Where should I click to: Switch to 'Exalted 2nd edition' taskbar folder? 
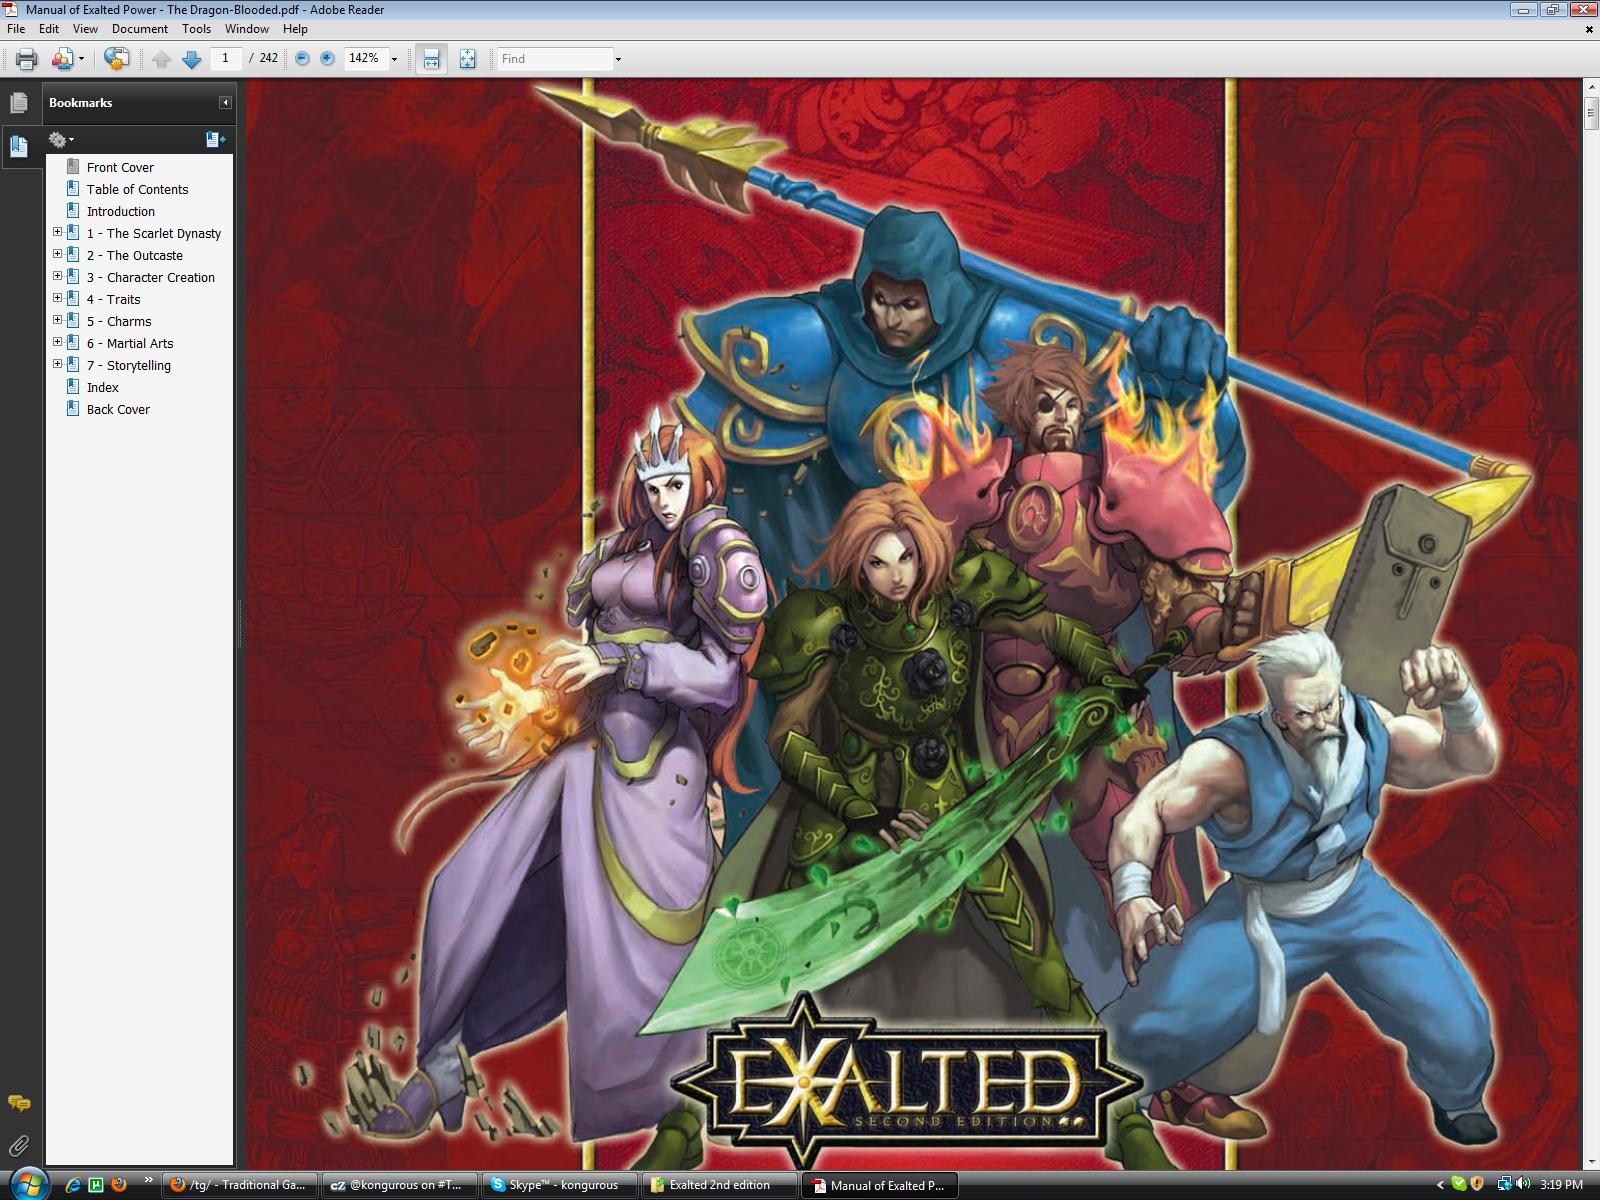pos(719,1185)
